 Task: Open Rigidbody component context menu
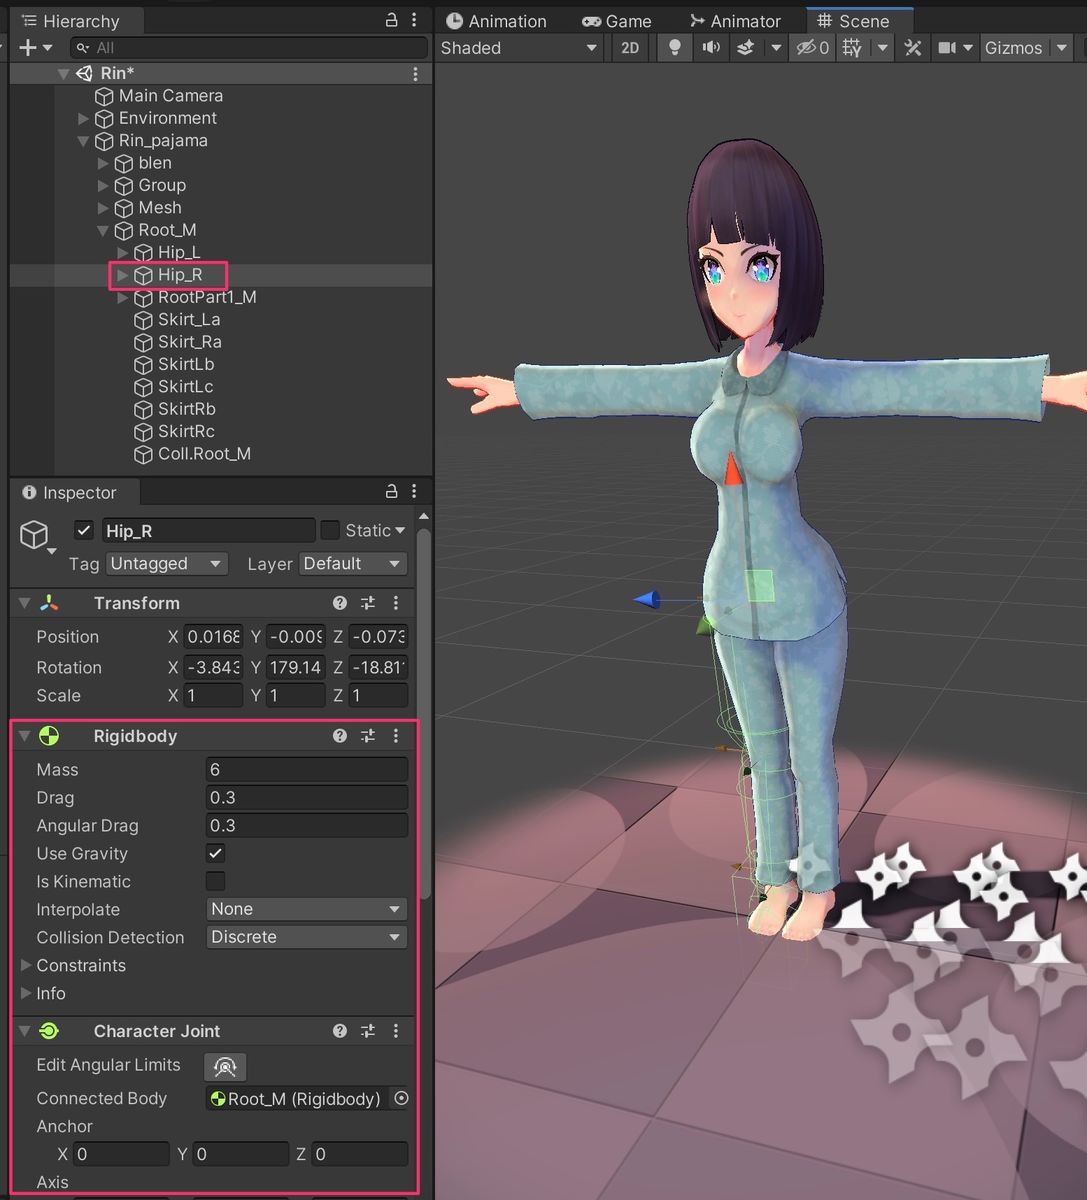396,736
